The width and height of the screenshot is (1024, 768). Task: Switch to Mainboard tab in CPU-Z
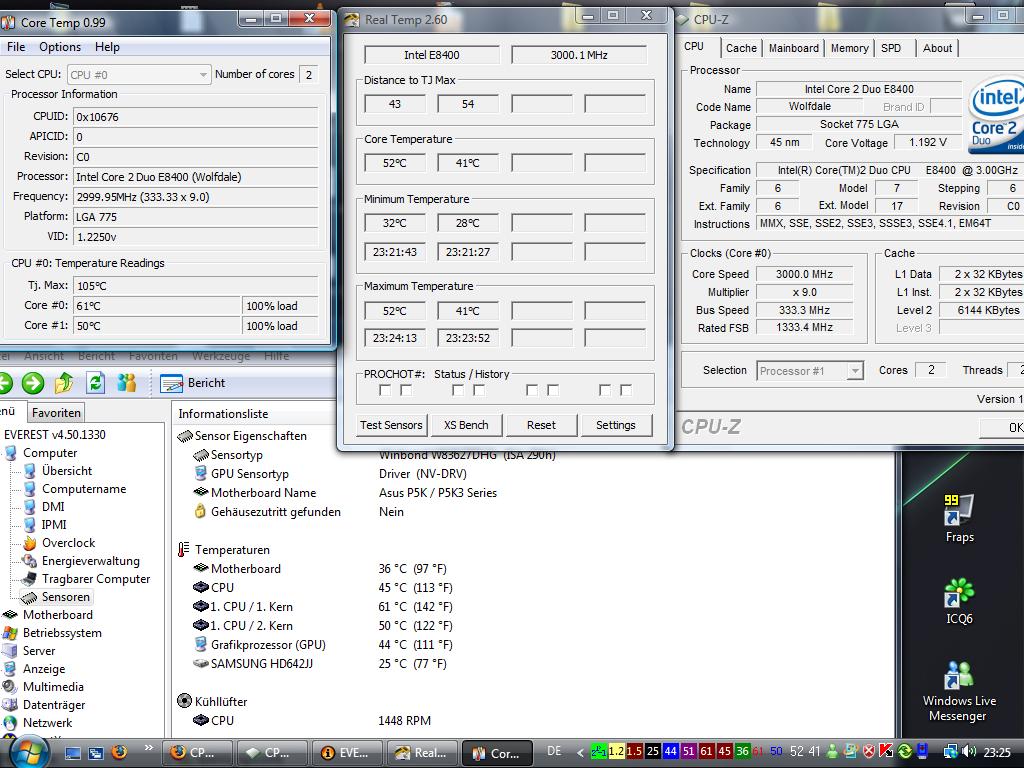(x=793, y=48)
